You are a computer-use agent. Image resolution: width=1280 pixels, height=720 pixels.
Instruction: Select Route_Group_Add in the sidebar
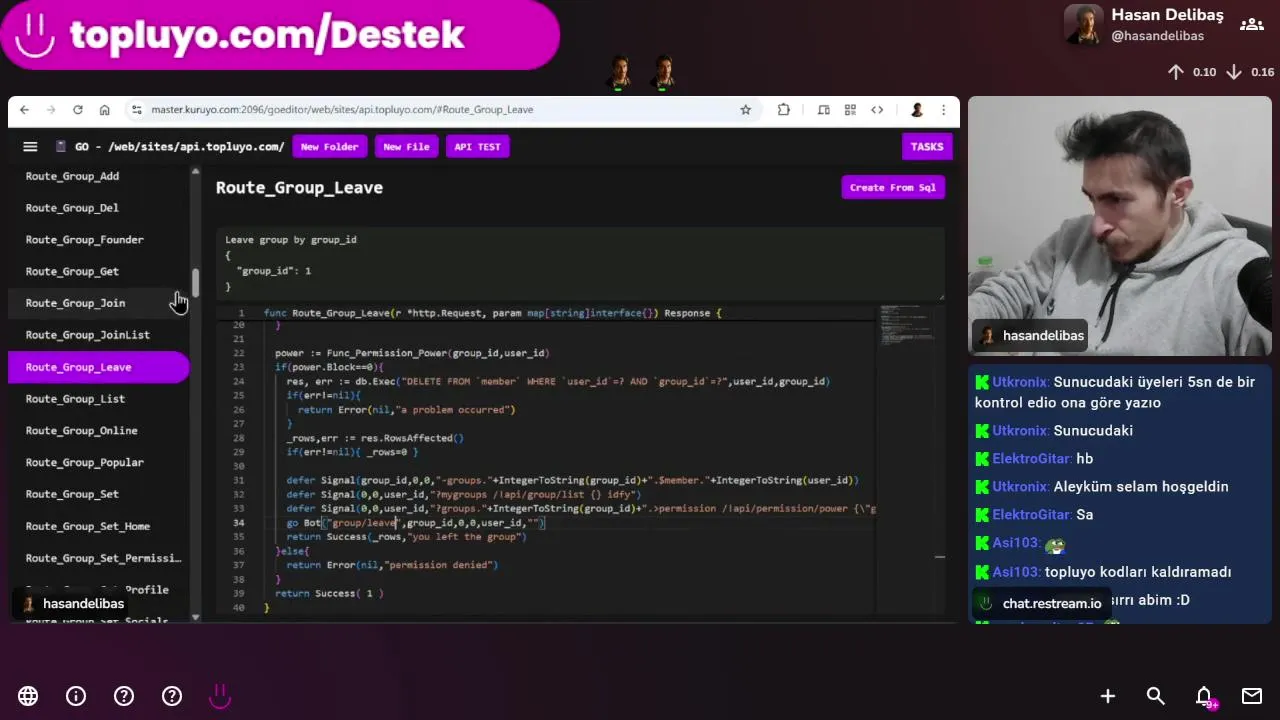coord(98,176)
